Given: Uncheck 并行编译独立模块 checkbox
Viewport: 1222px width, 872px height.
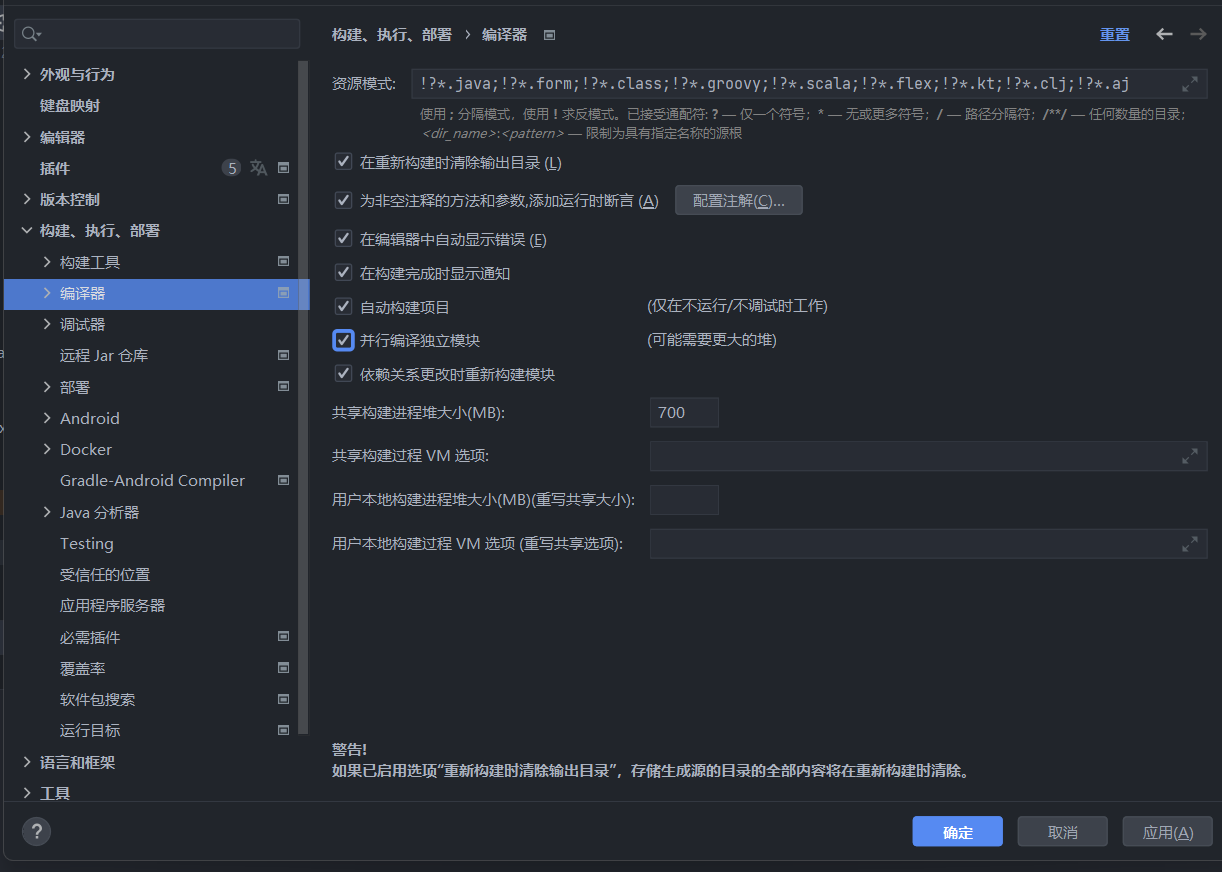Looking at the screenshot, I should point(344,340).
